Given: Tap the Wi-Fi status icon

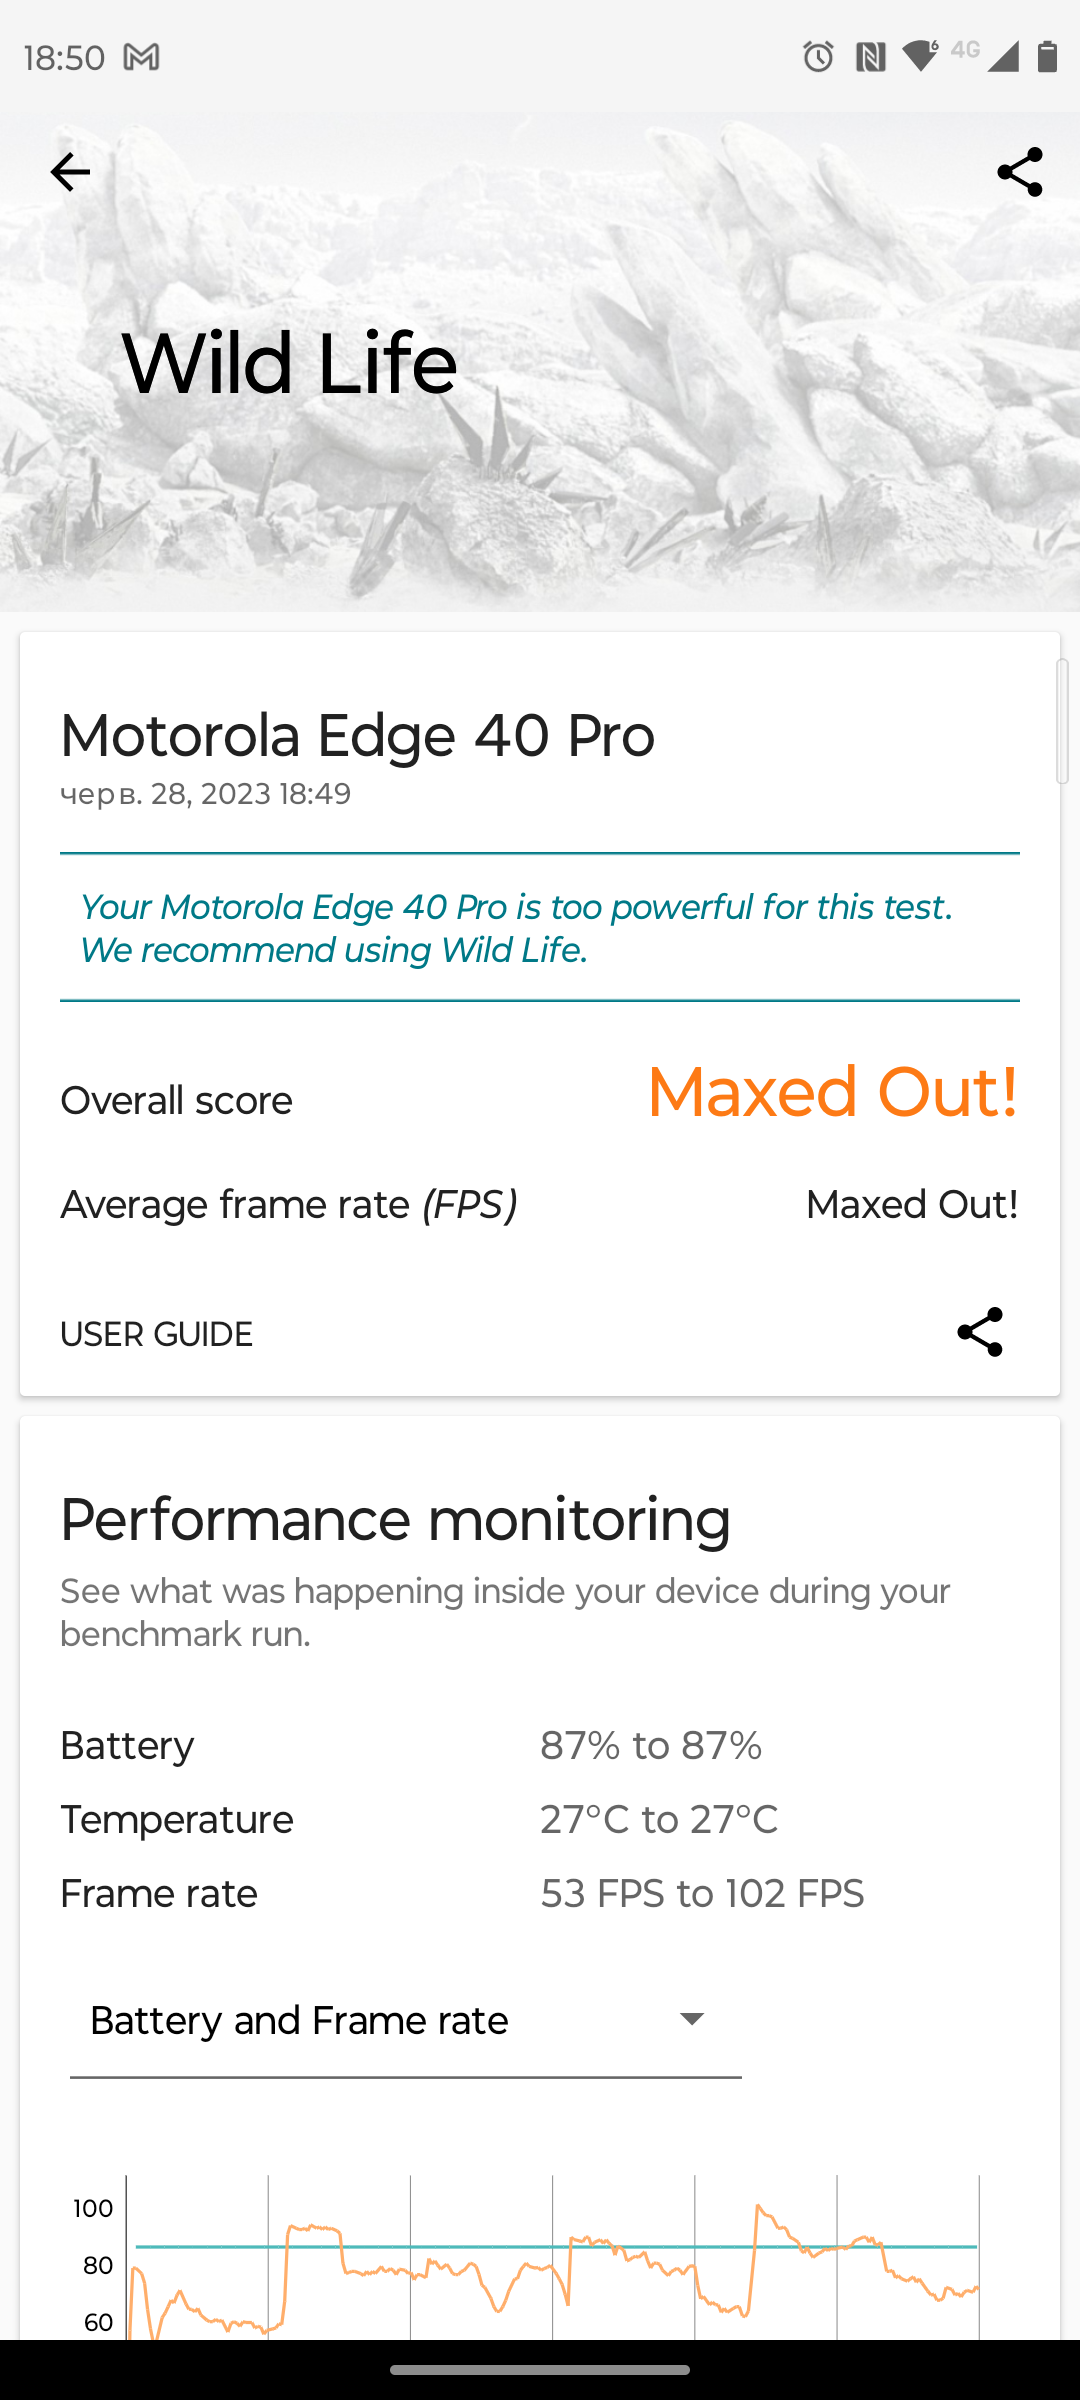Looking at the screenshot, I should [x=919, y=56].
